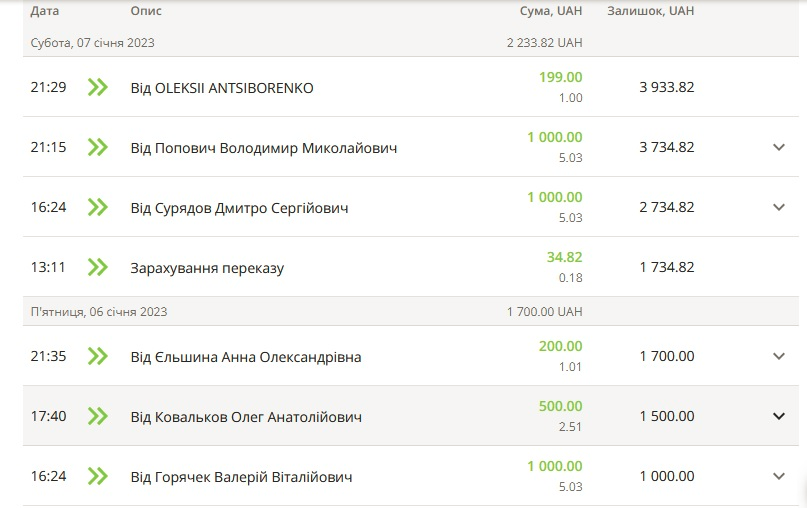Screen dimensions: 807x508
Task: Click transfer icon beside Сурядов Дмитро Сергійович
Action: click(97, 207)
